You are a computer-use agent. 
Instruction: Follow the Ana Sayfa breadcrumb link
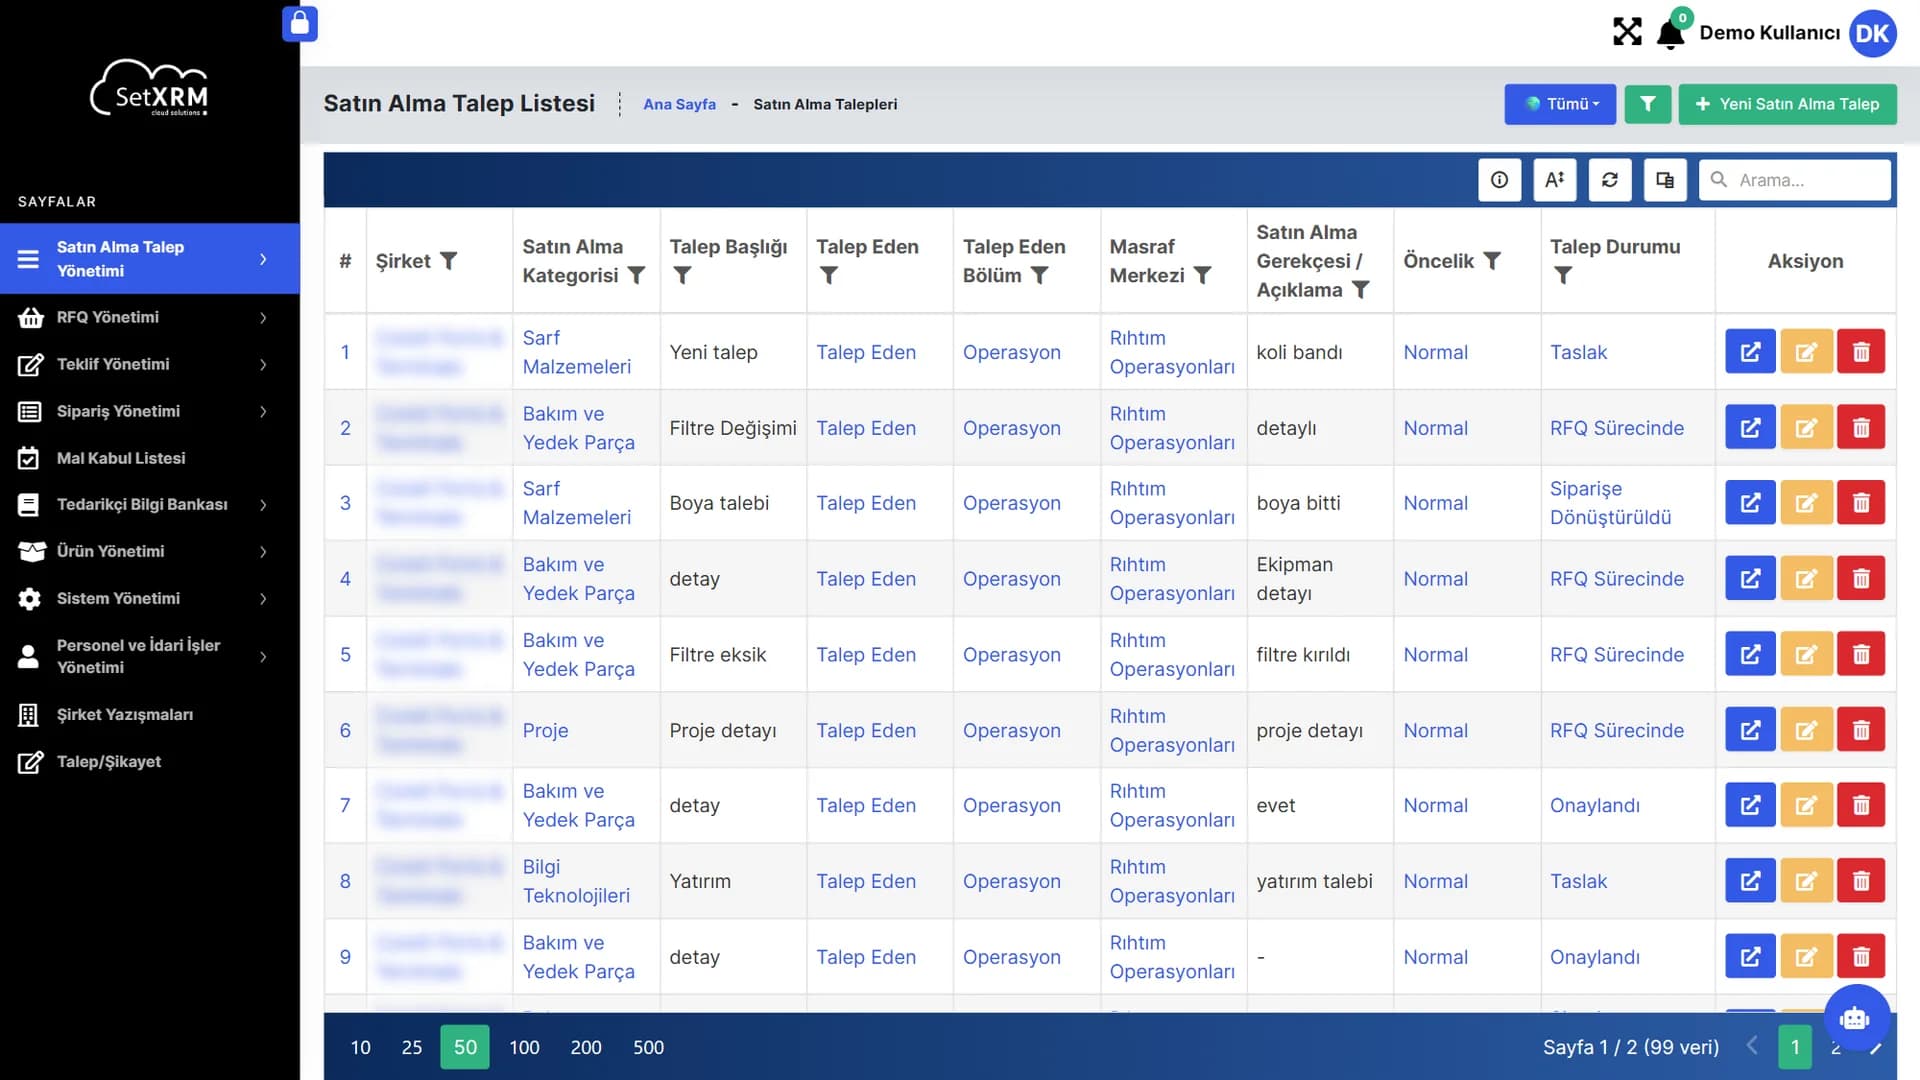679,104
